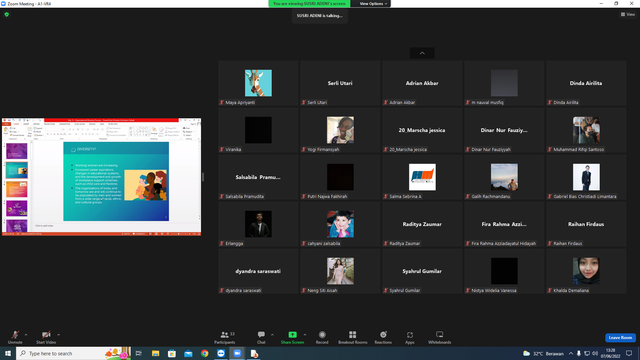Image resolution: width=640 pixels, height=360 pixels.
Task: Expand video options arrow beside Start Video
Action: coord(58,335)
